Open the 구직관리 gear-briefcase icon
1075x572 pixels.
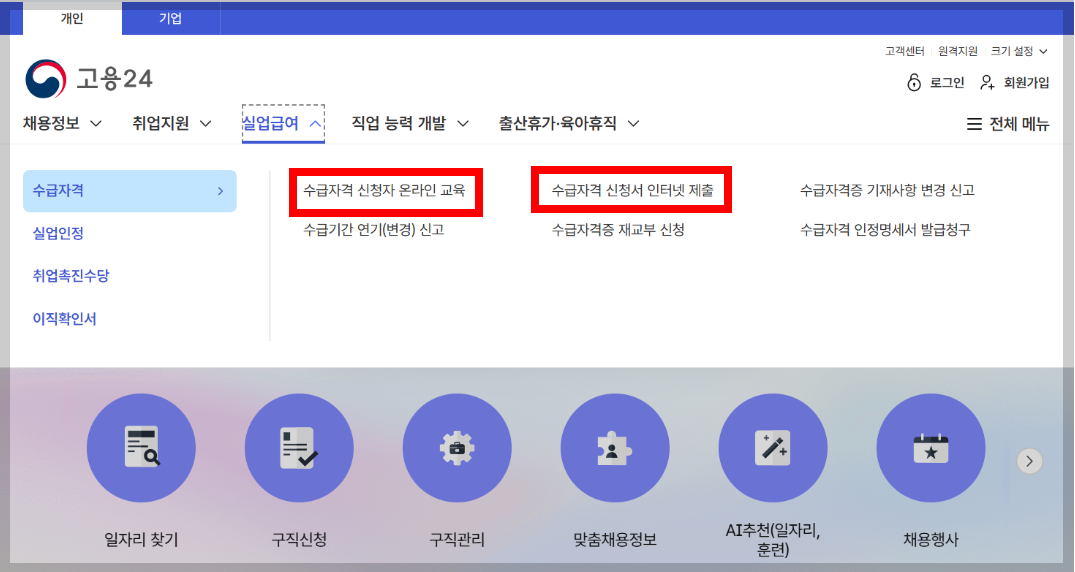point(457,448)
